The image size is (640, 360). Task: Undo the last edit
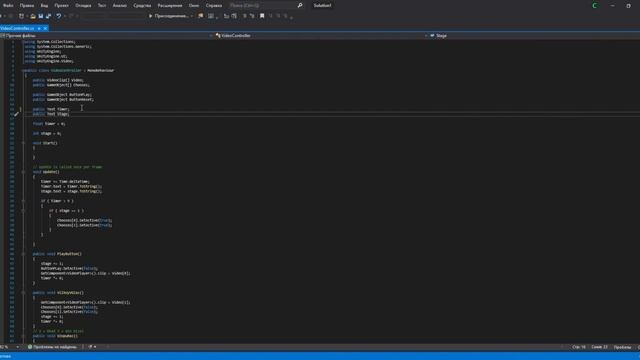click(59, 16)
